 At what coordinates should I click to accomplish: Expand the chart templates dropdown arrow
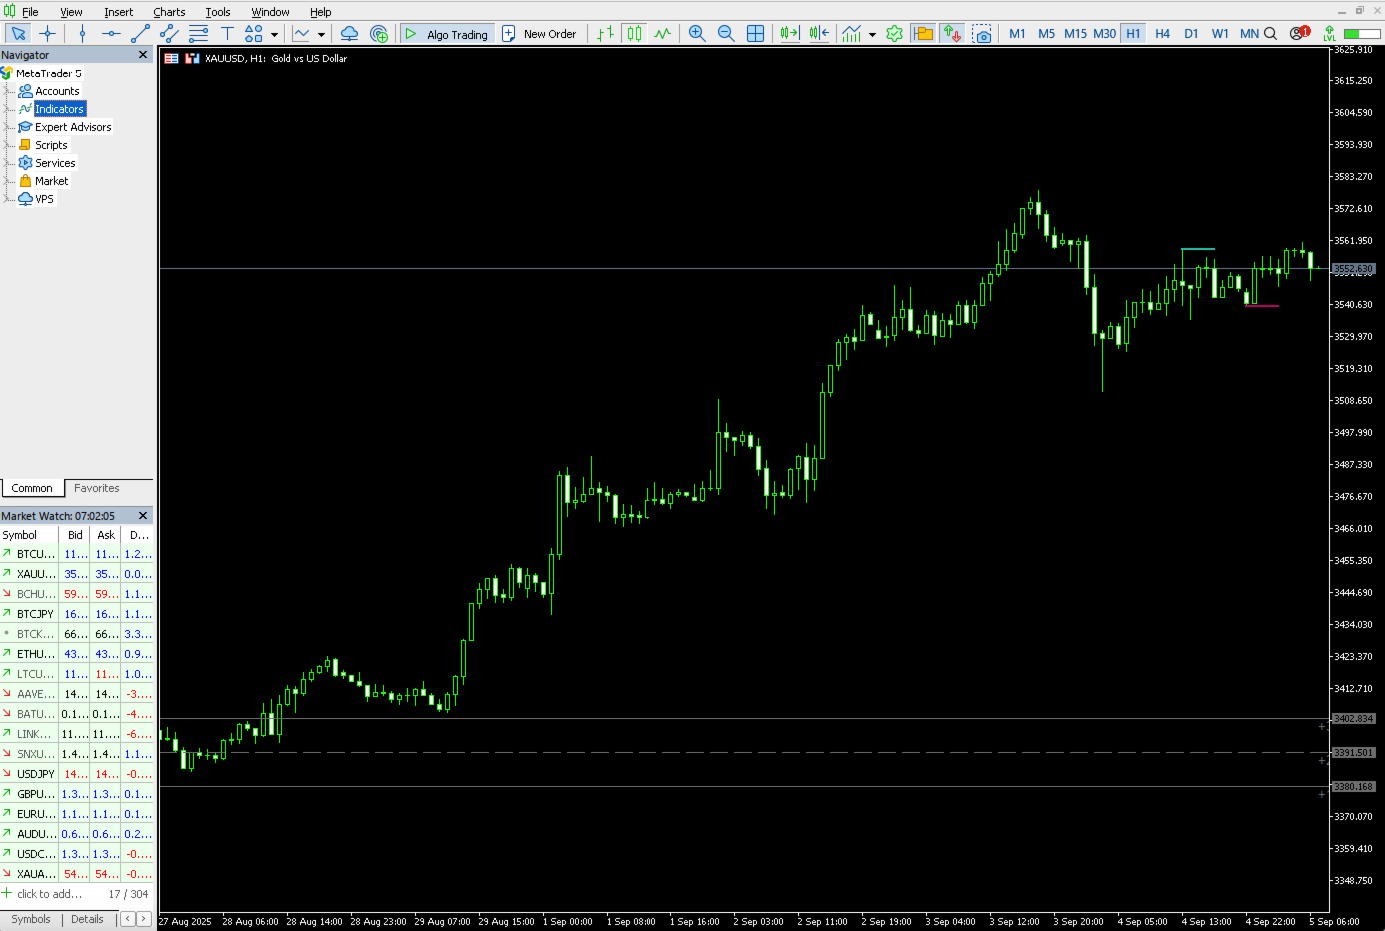[x=872, y=34]
